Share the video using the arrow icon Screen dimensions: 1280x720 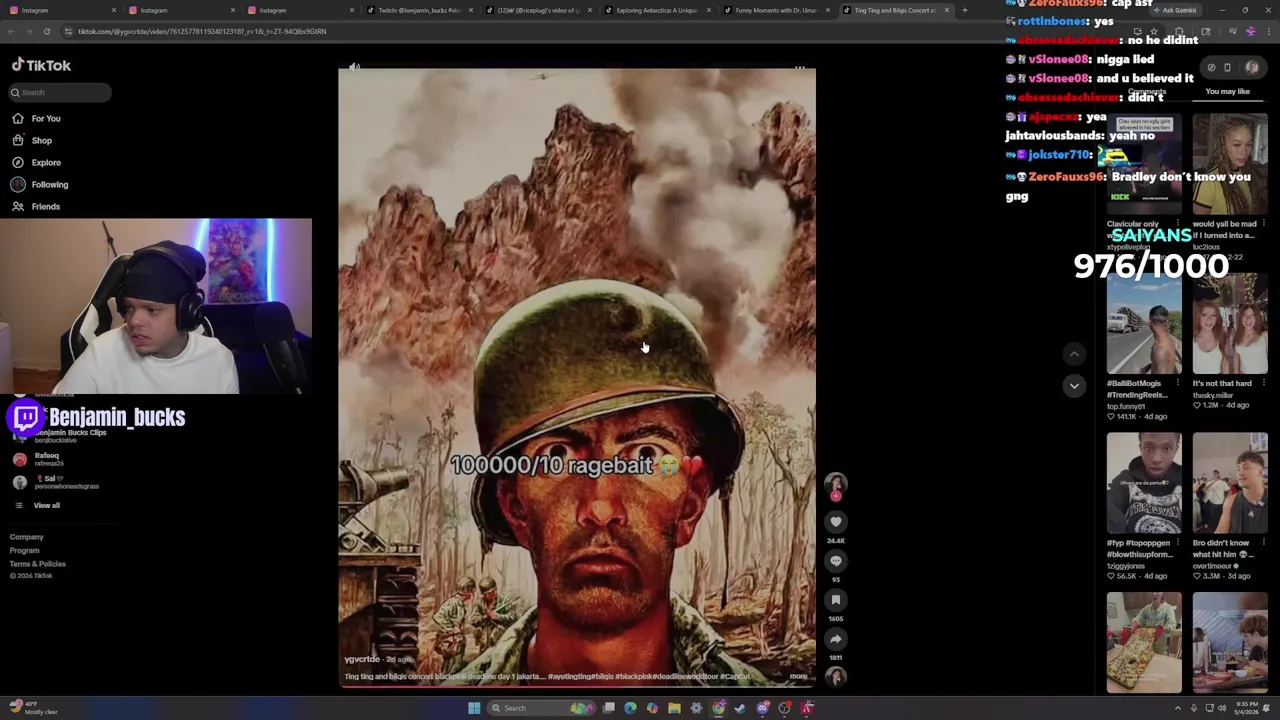pos(836,639)
